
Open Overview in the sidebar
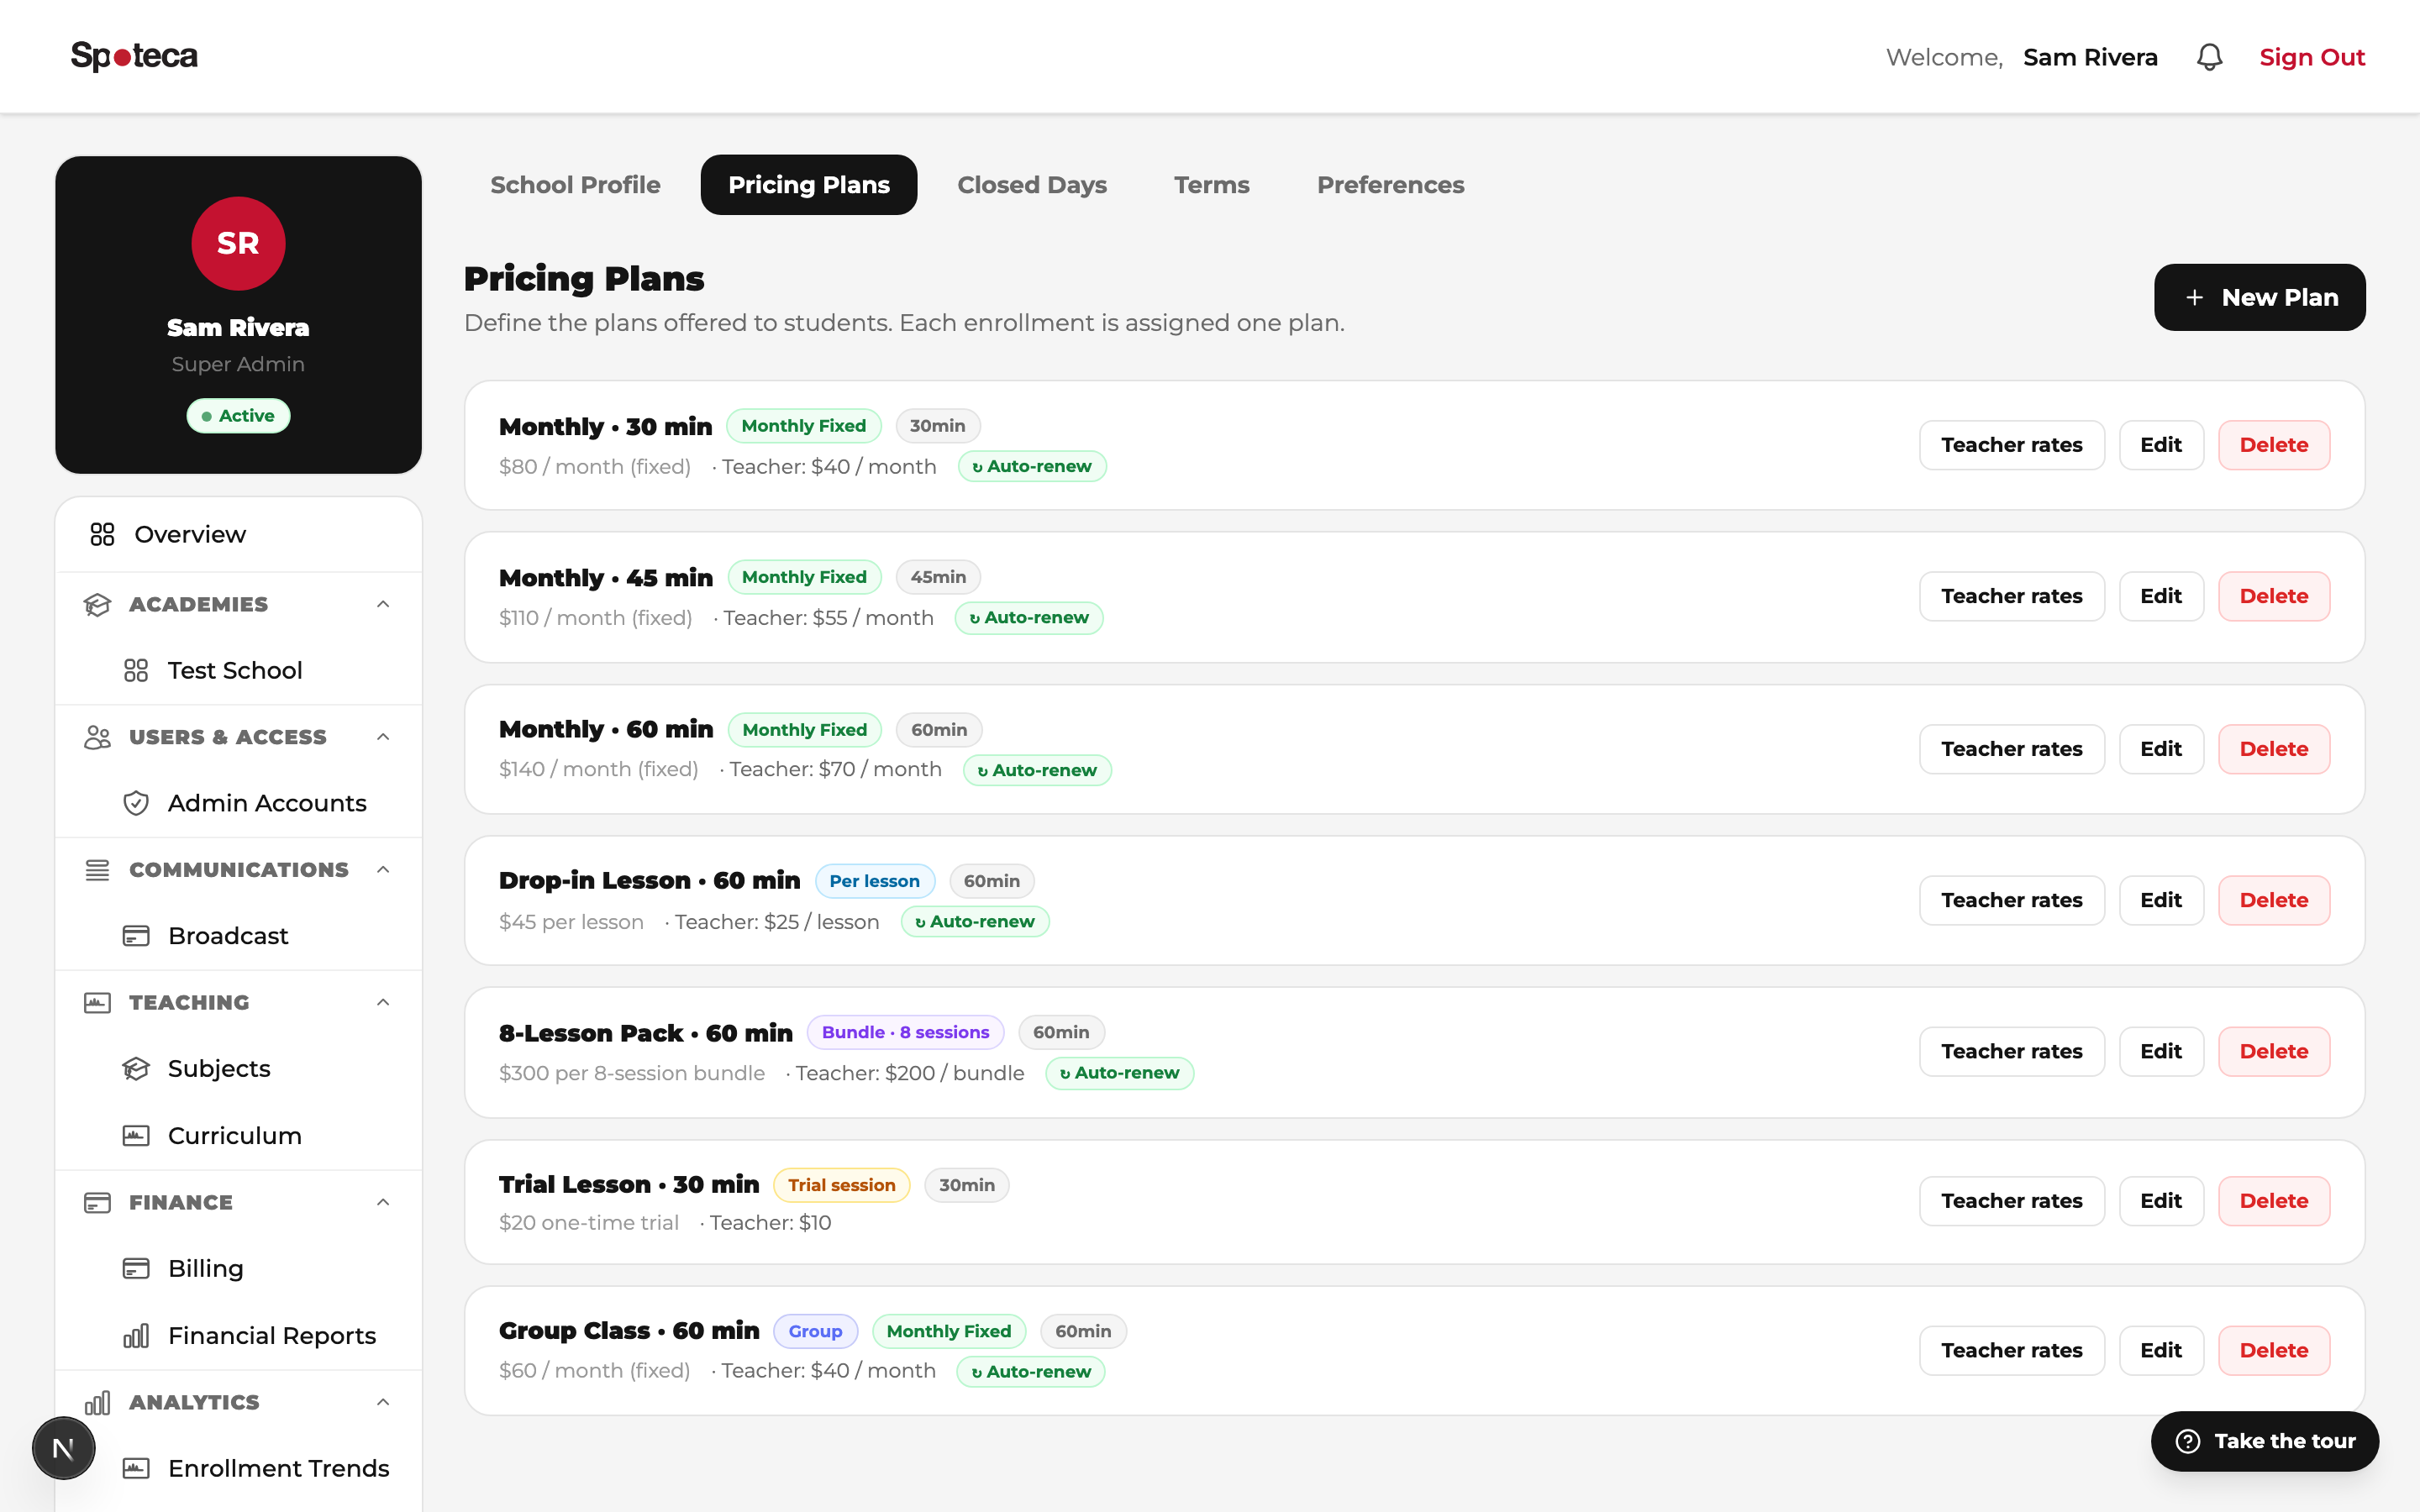pyautogui.click(x=238, y=534)
